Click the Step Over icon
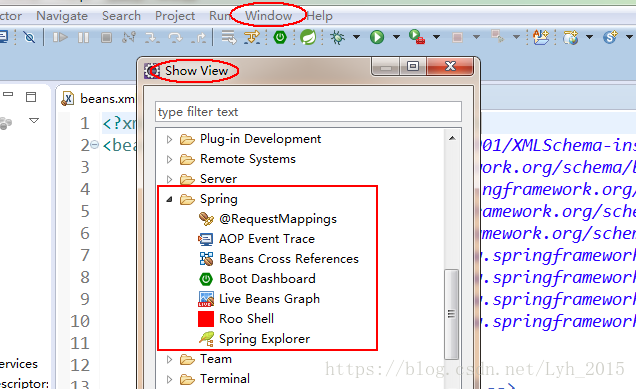The height and width of the screenshot is (389, 636). [175, 38]
